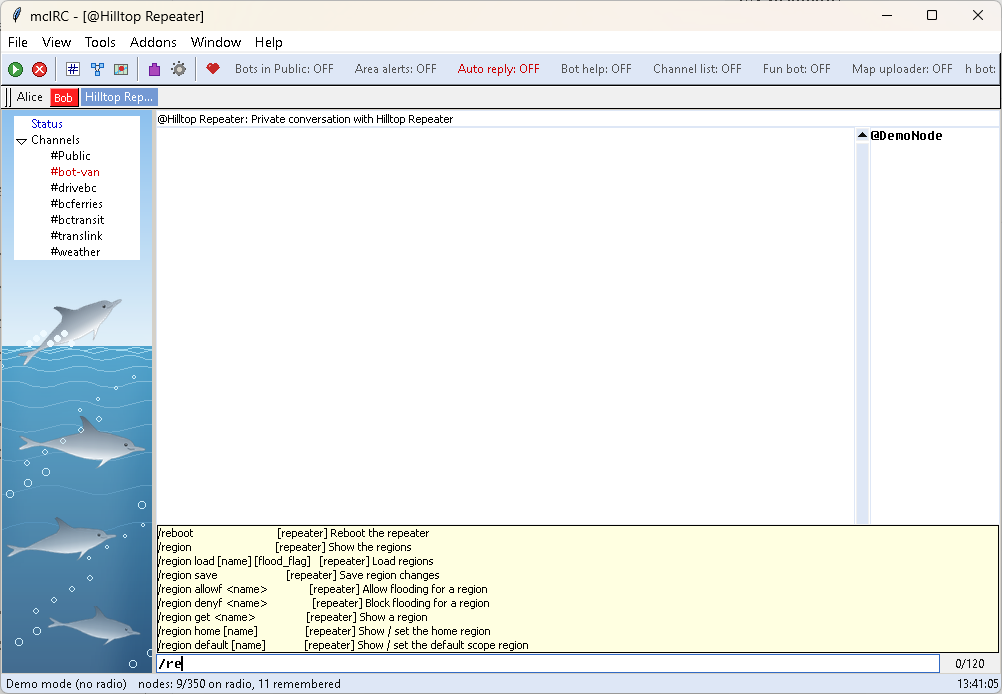The height and width of the screenshot is (694, 1002).
Task: Select Status in the sidebar tree
Action: tap(47, 124)
